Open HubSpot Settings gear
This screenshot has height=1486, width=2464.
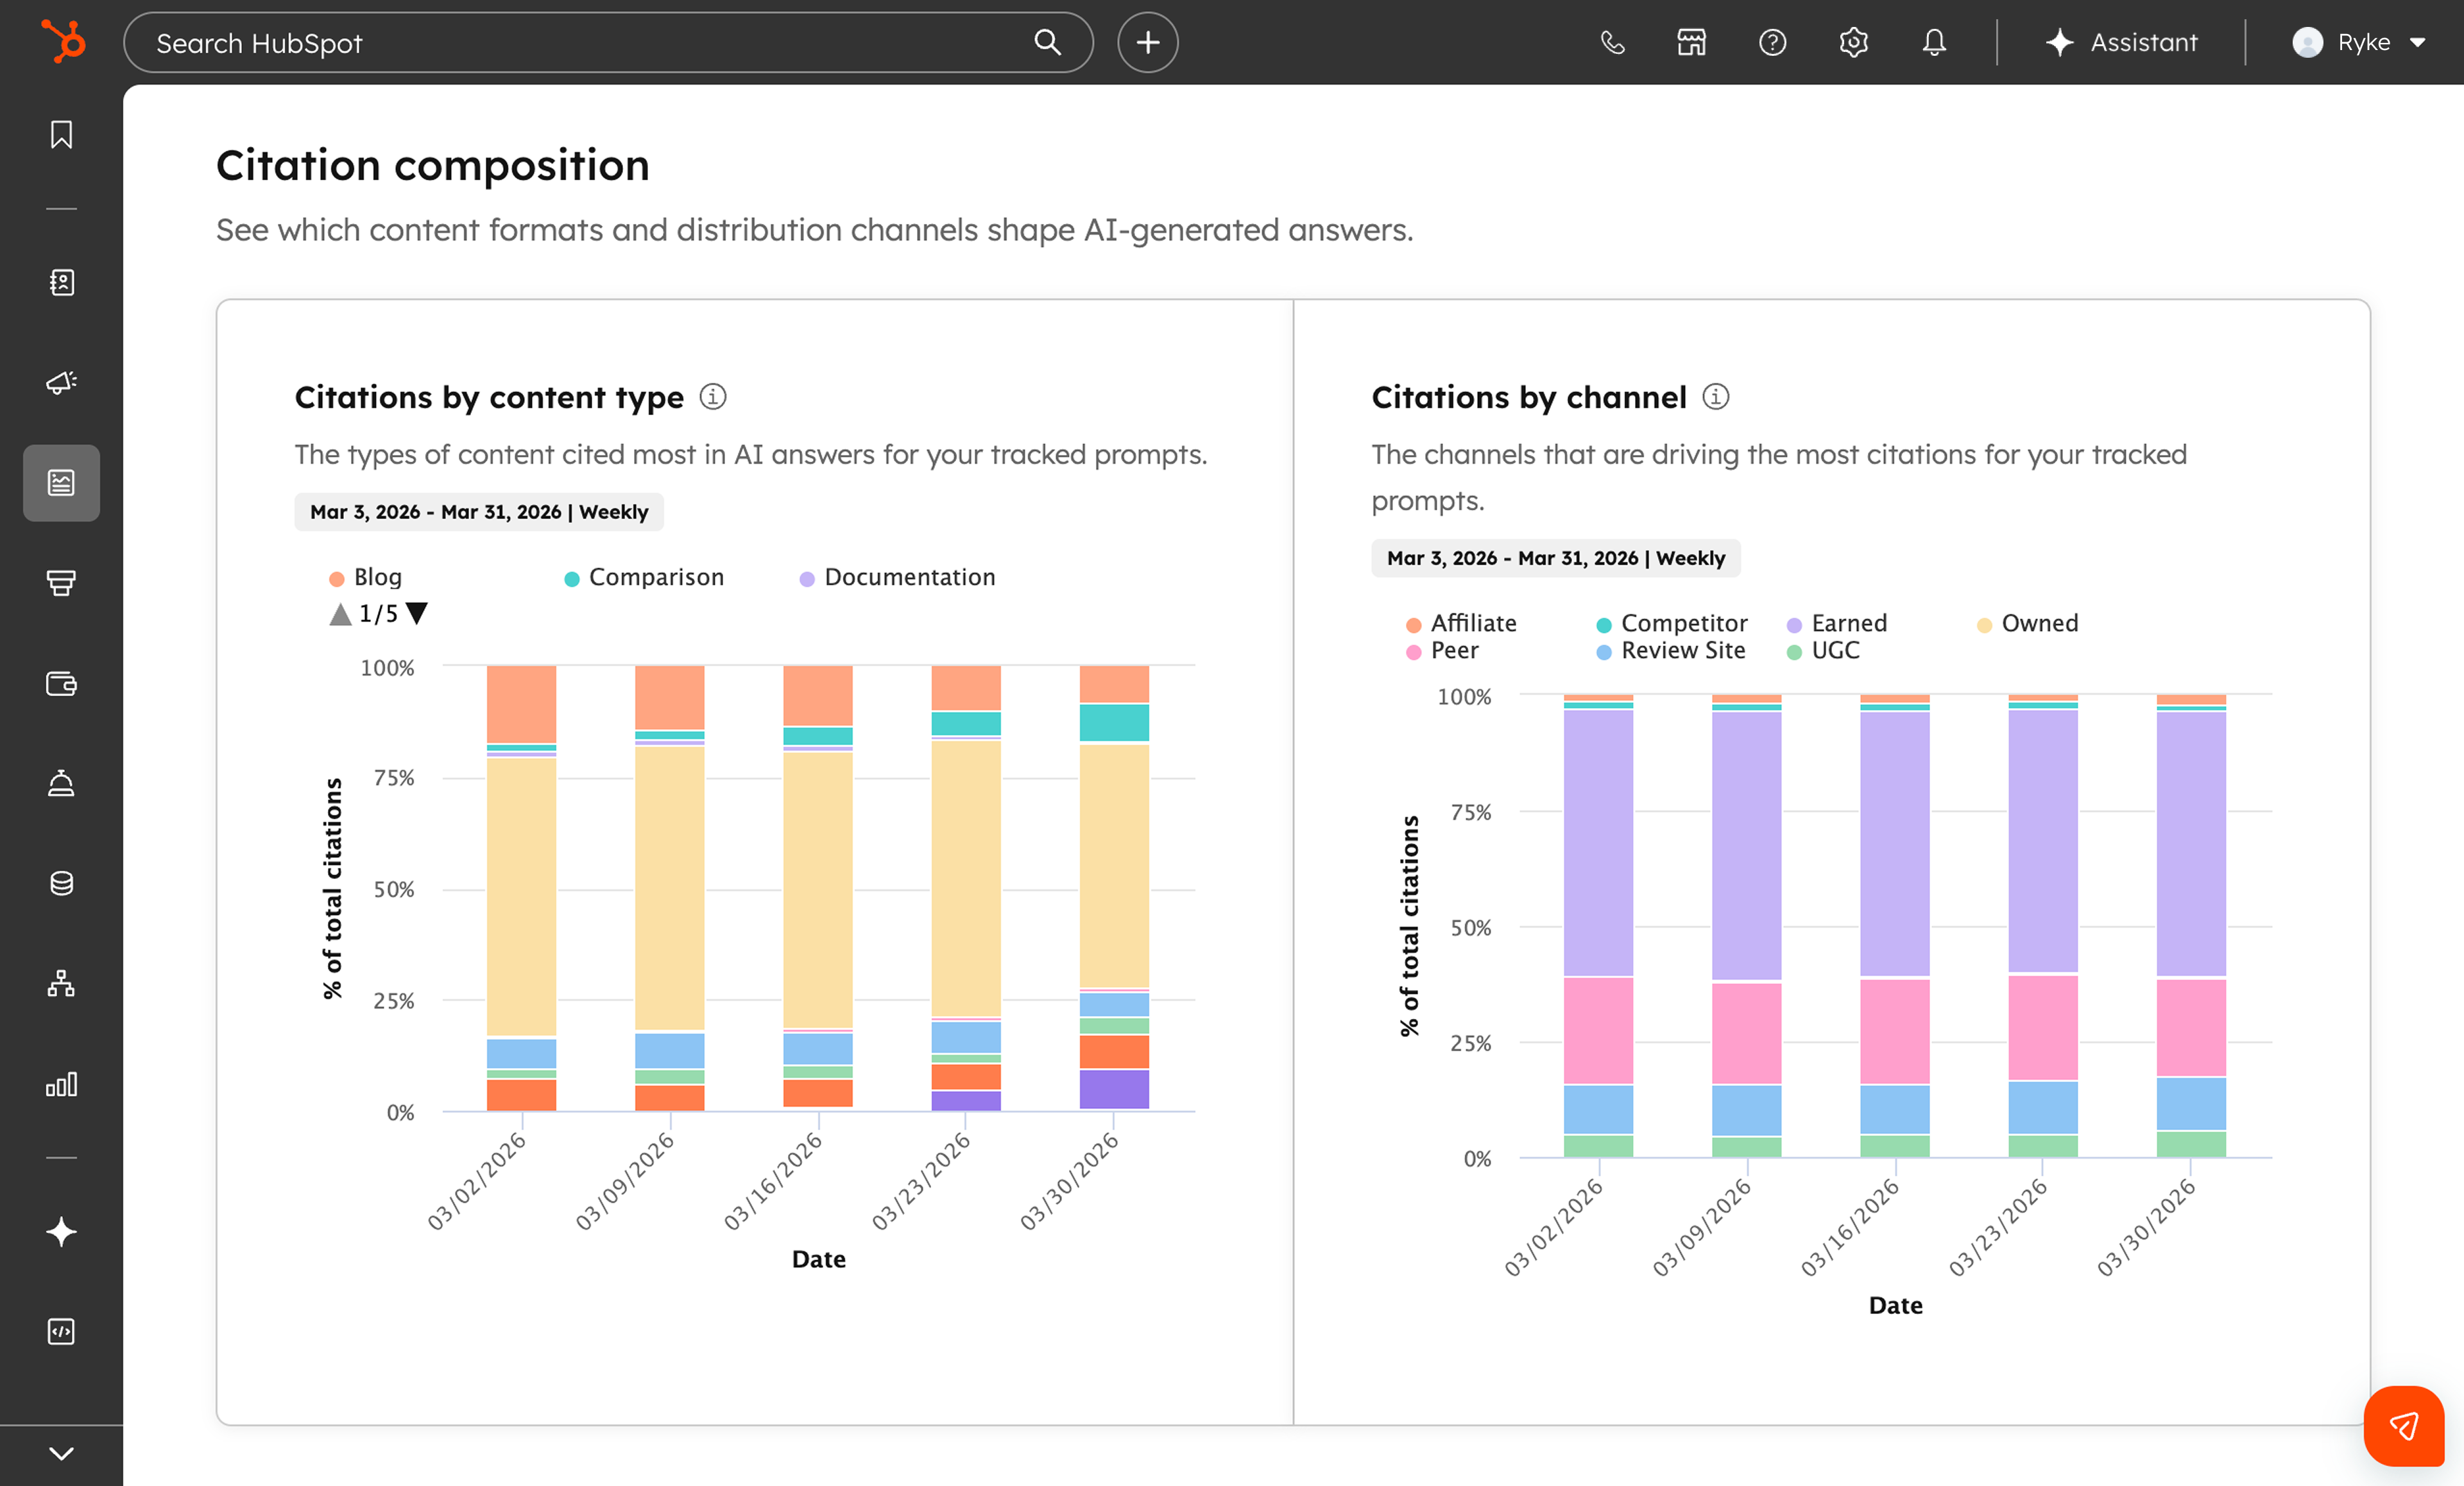pos(1852,42)
